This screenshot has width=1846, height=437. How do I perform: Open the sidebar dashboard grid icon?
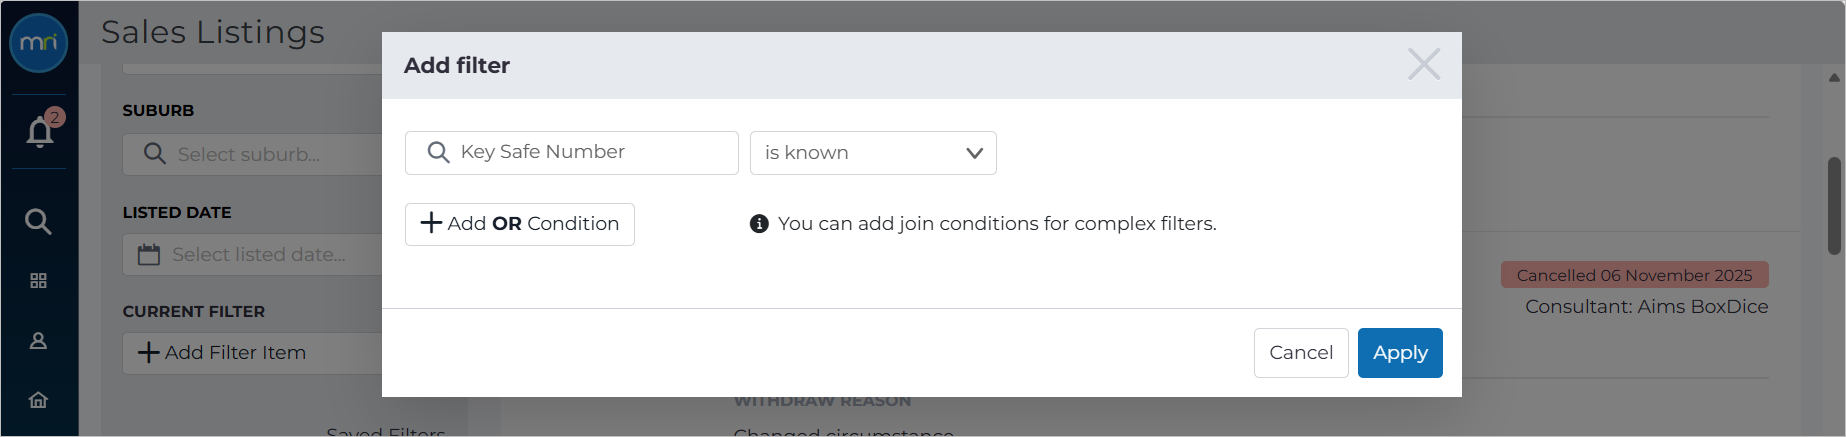pos(38,281)
